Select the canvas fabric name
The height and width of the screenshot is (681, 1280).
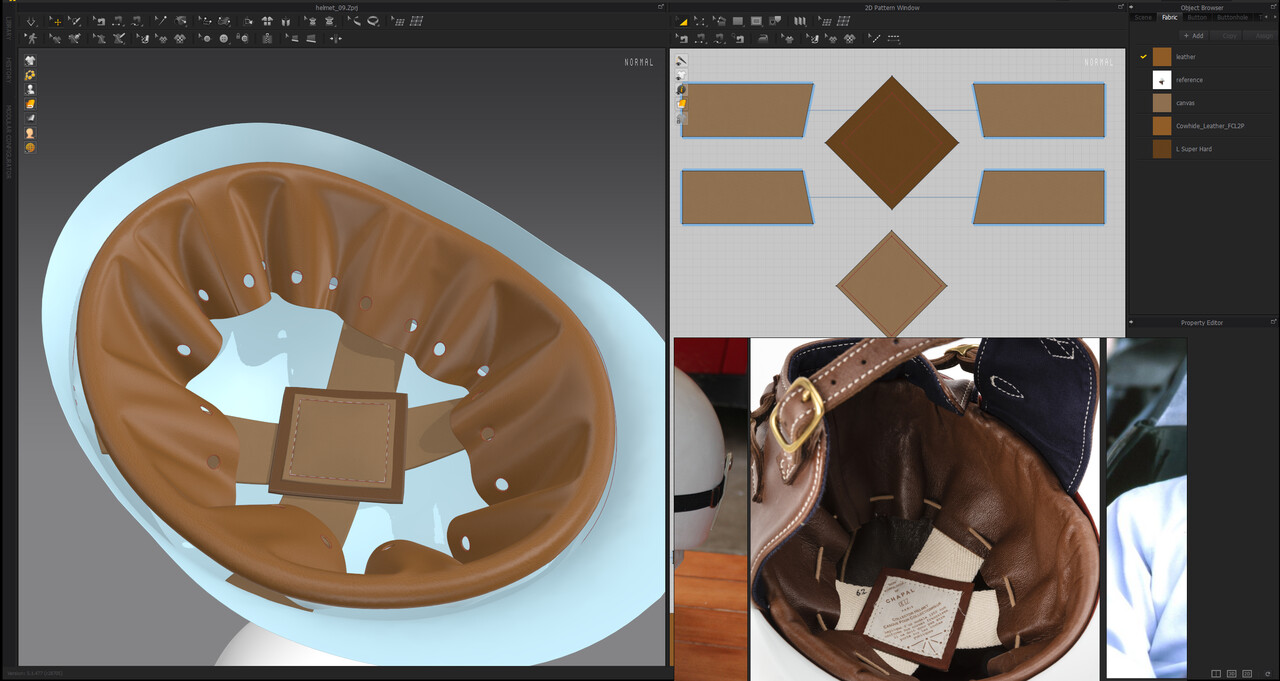pos(1185,103)
